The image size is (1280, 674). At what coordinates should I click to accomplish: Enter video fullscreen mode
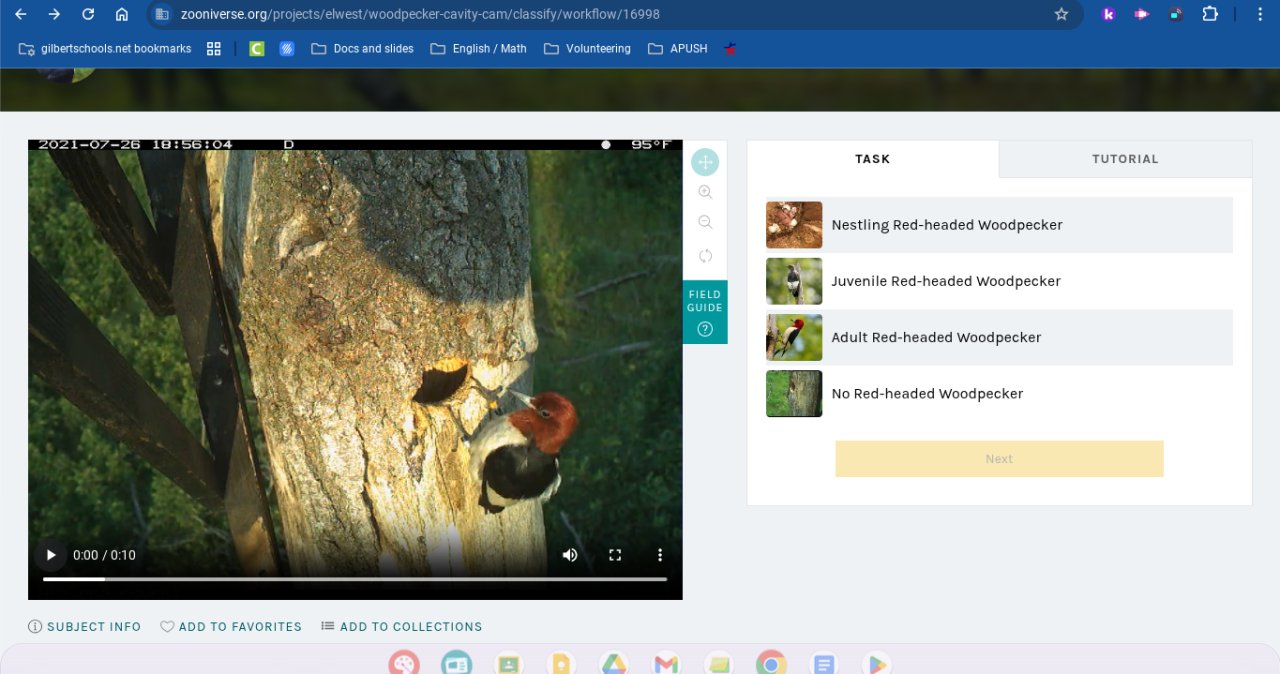[615, 555]
